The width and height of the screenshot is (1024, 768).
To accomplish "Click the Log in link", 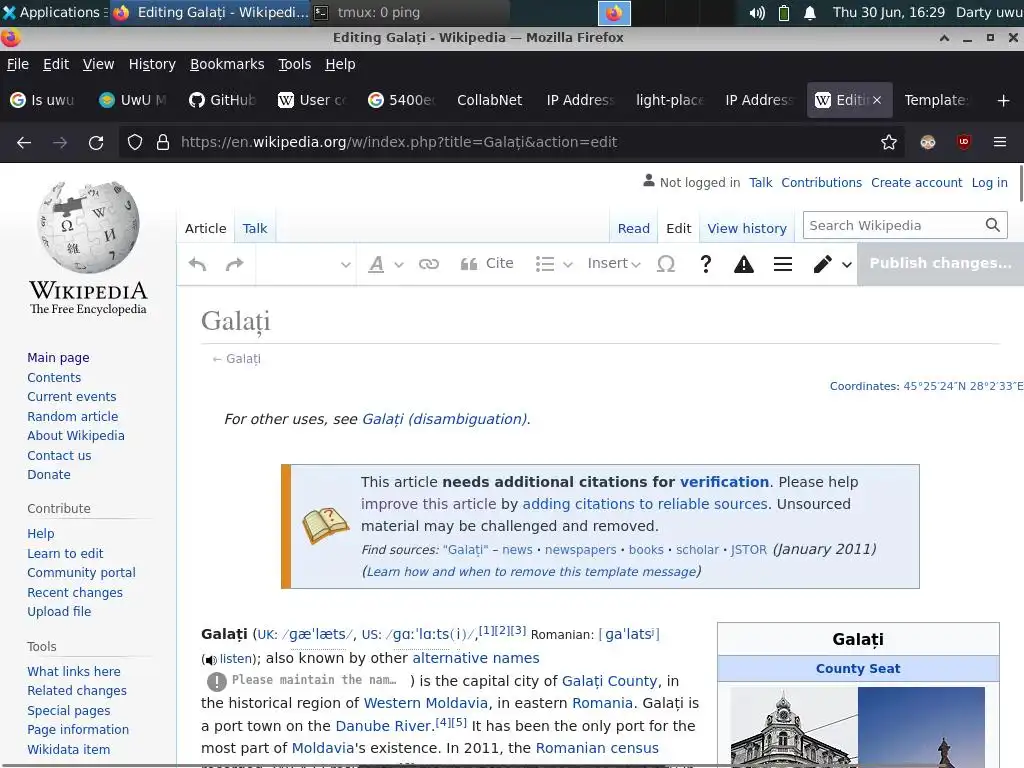I will pyautogui.click(x=989, y=183).
